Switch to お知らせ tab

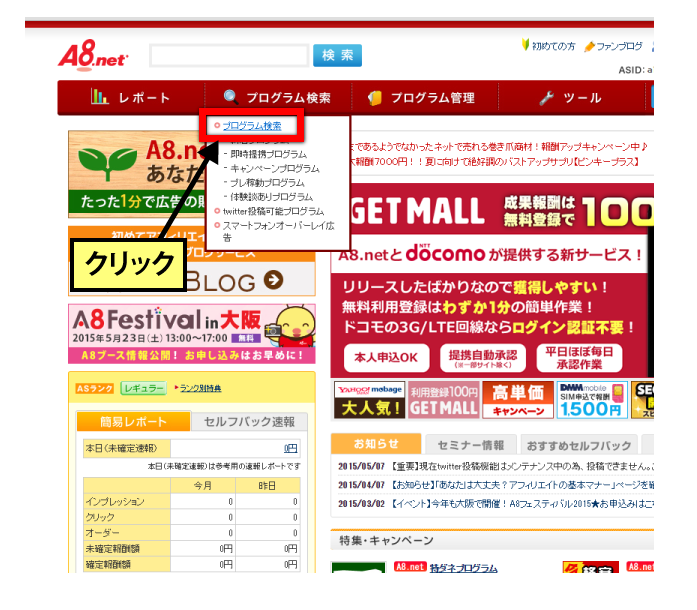click(376, 444)
